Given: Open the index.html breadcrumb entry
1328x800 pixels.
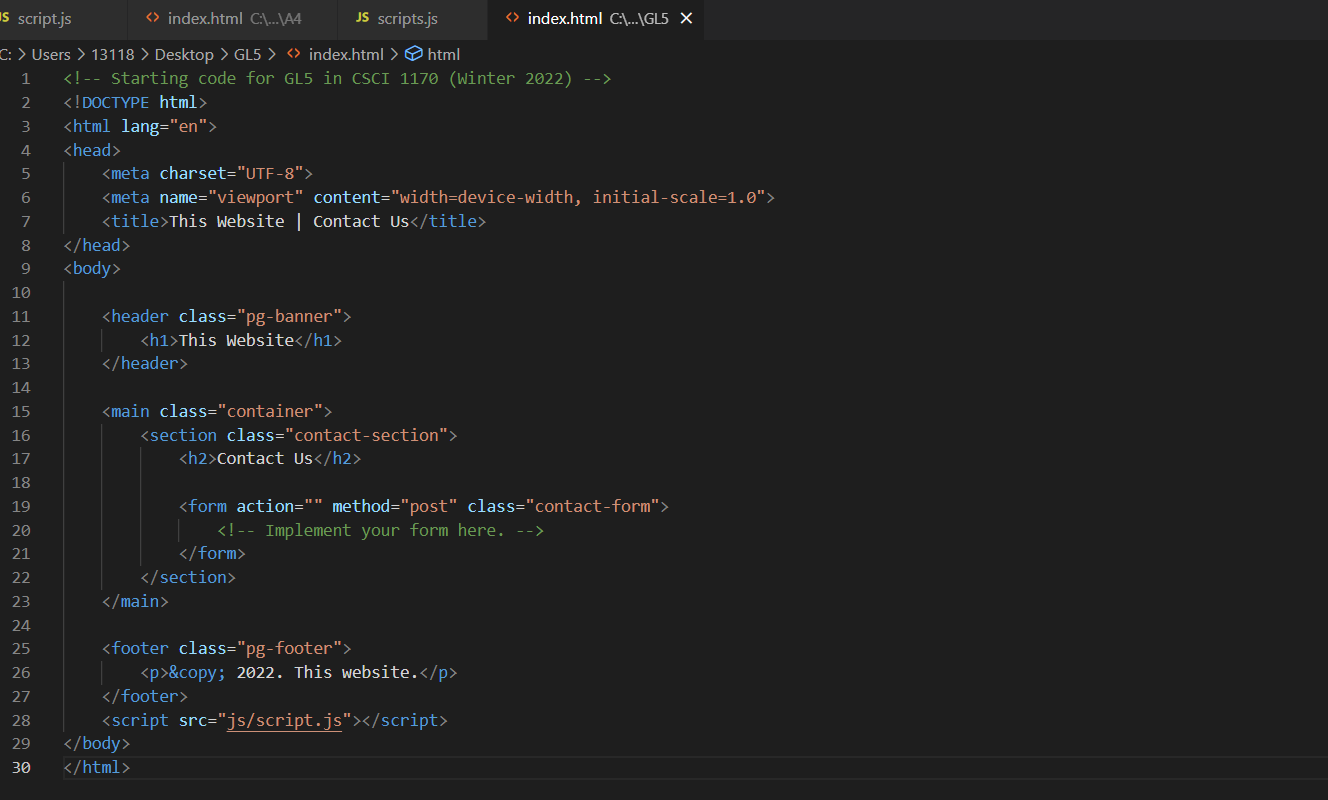Looking at the screenshot, I should click(347, 54).
